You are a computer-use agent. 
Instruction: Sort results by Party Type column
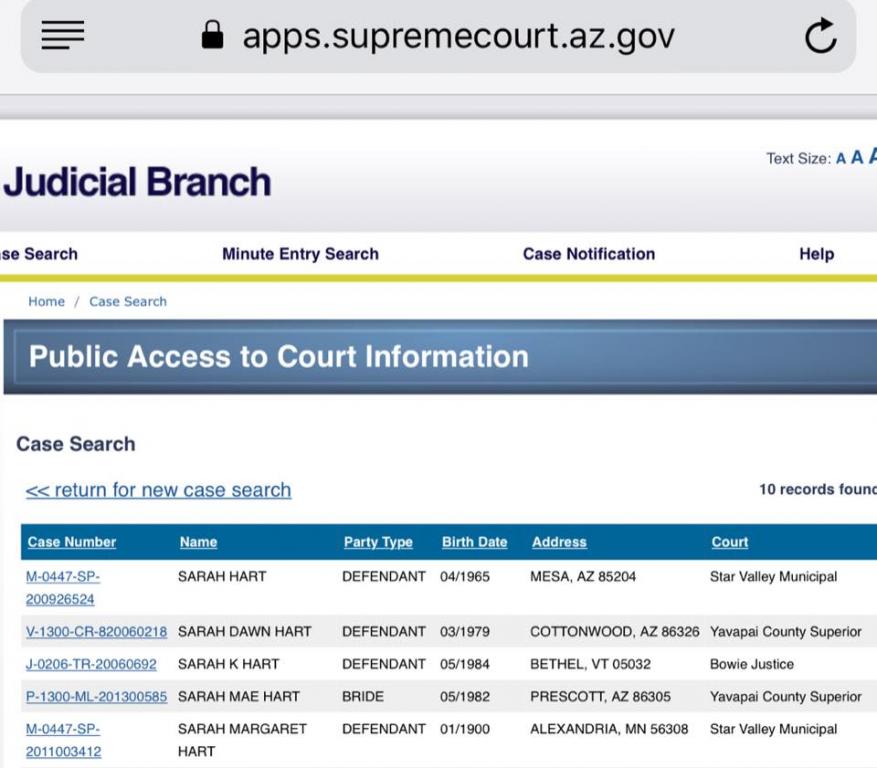coord(377,542)
